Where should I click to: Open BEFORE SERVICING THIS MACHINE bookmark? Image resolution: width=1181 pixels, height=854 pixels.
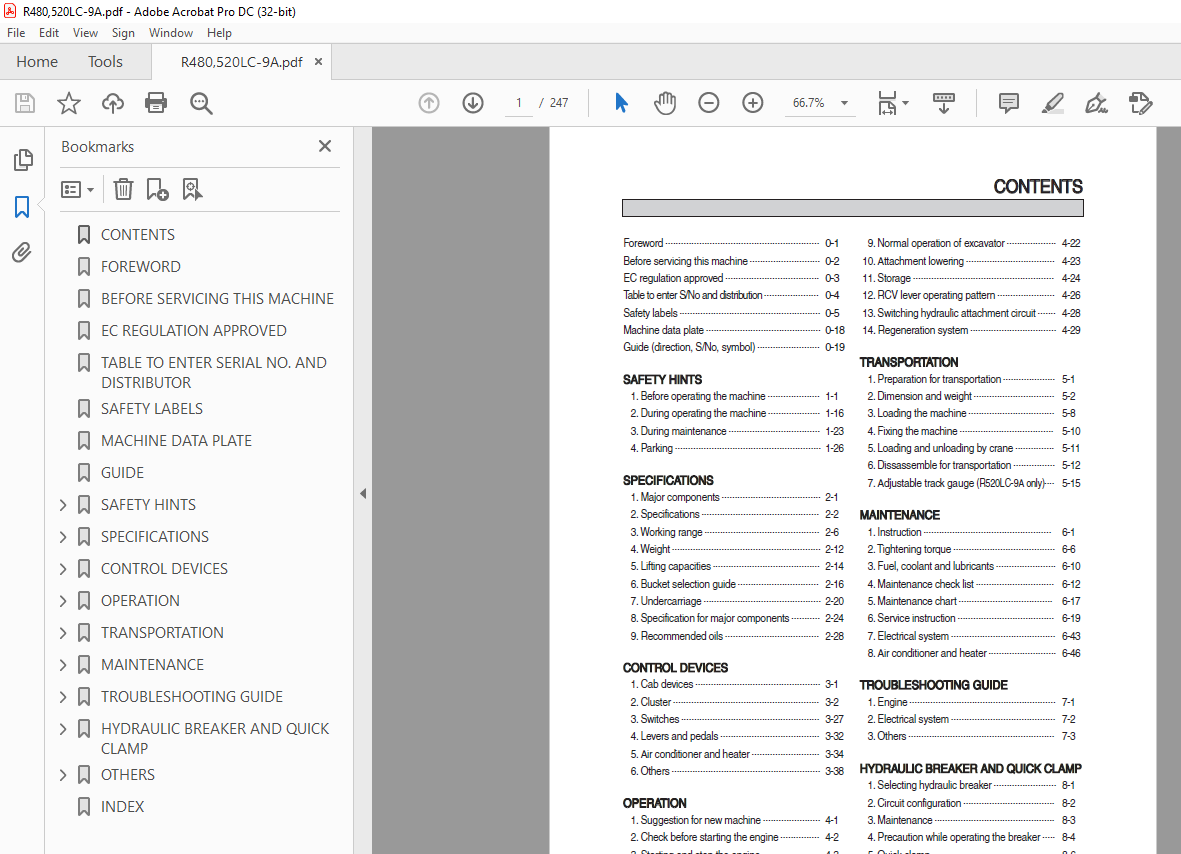218,299
